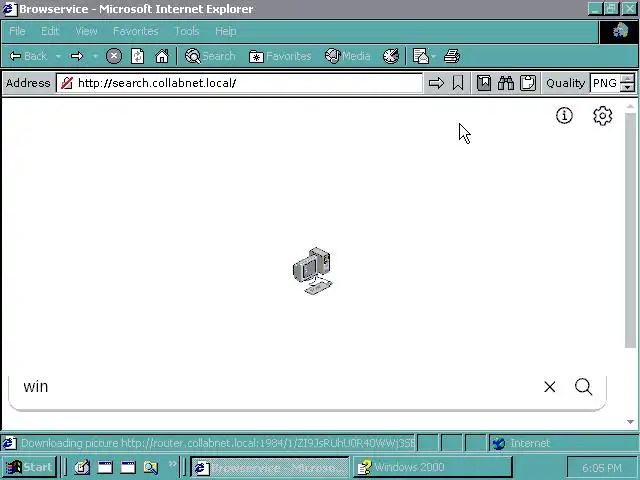Go back with the Back button
This screenshot has width=640, height=480.
(28, 56)
